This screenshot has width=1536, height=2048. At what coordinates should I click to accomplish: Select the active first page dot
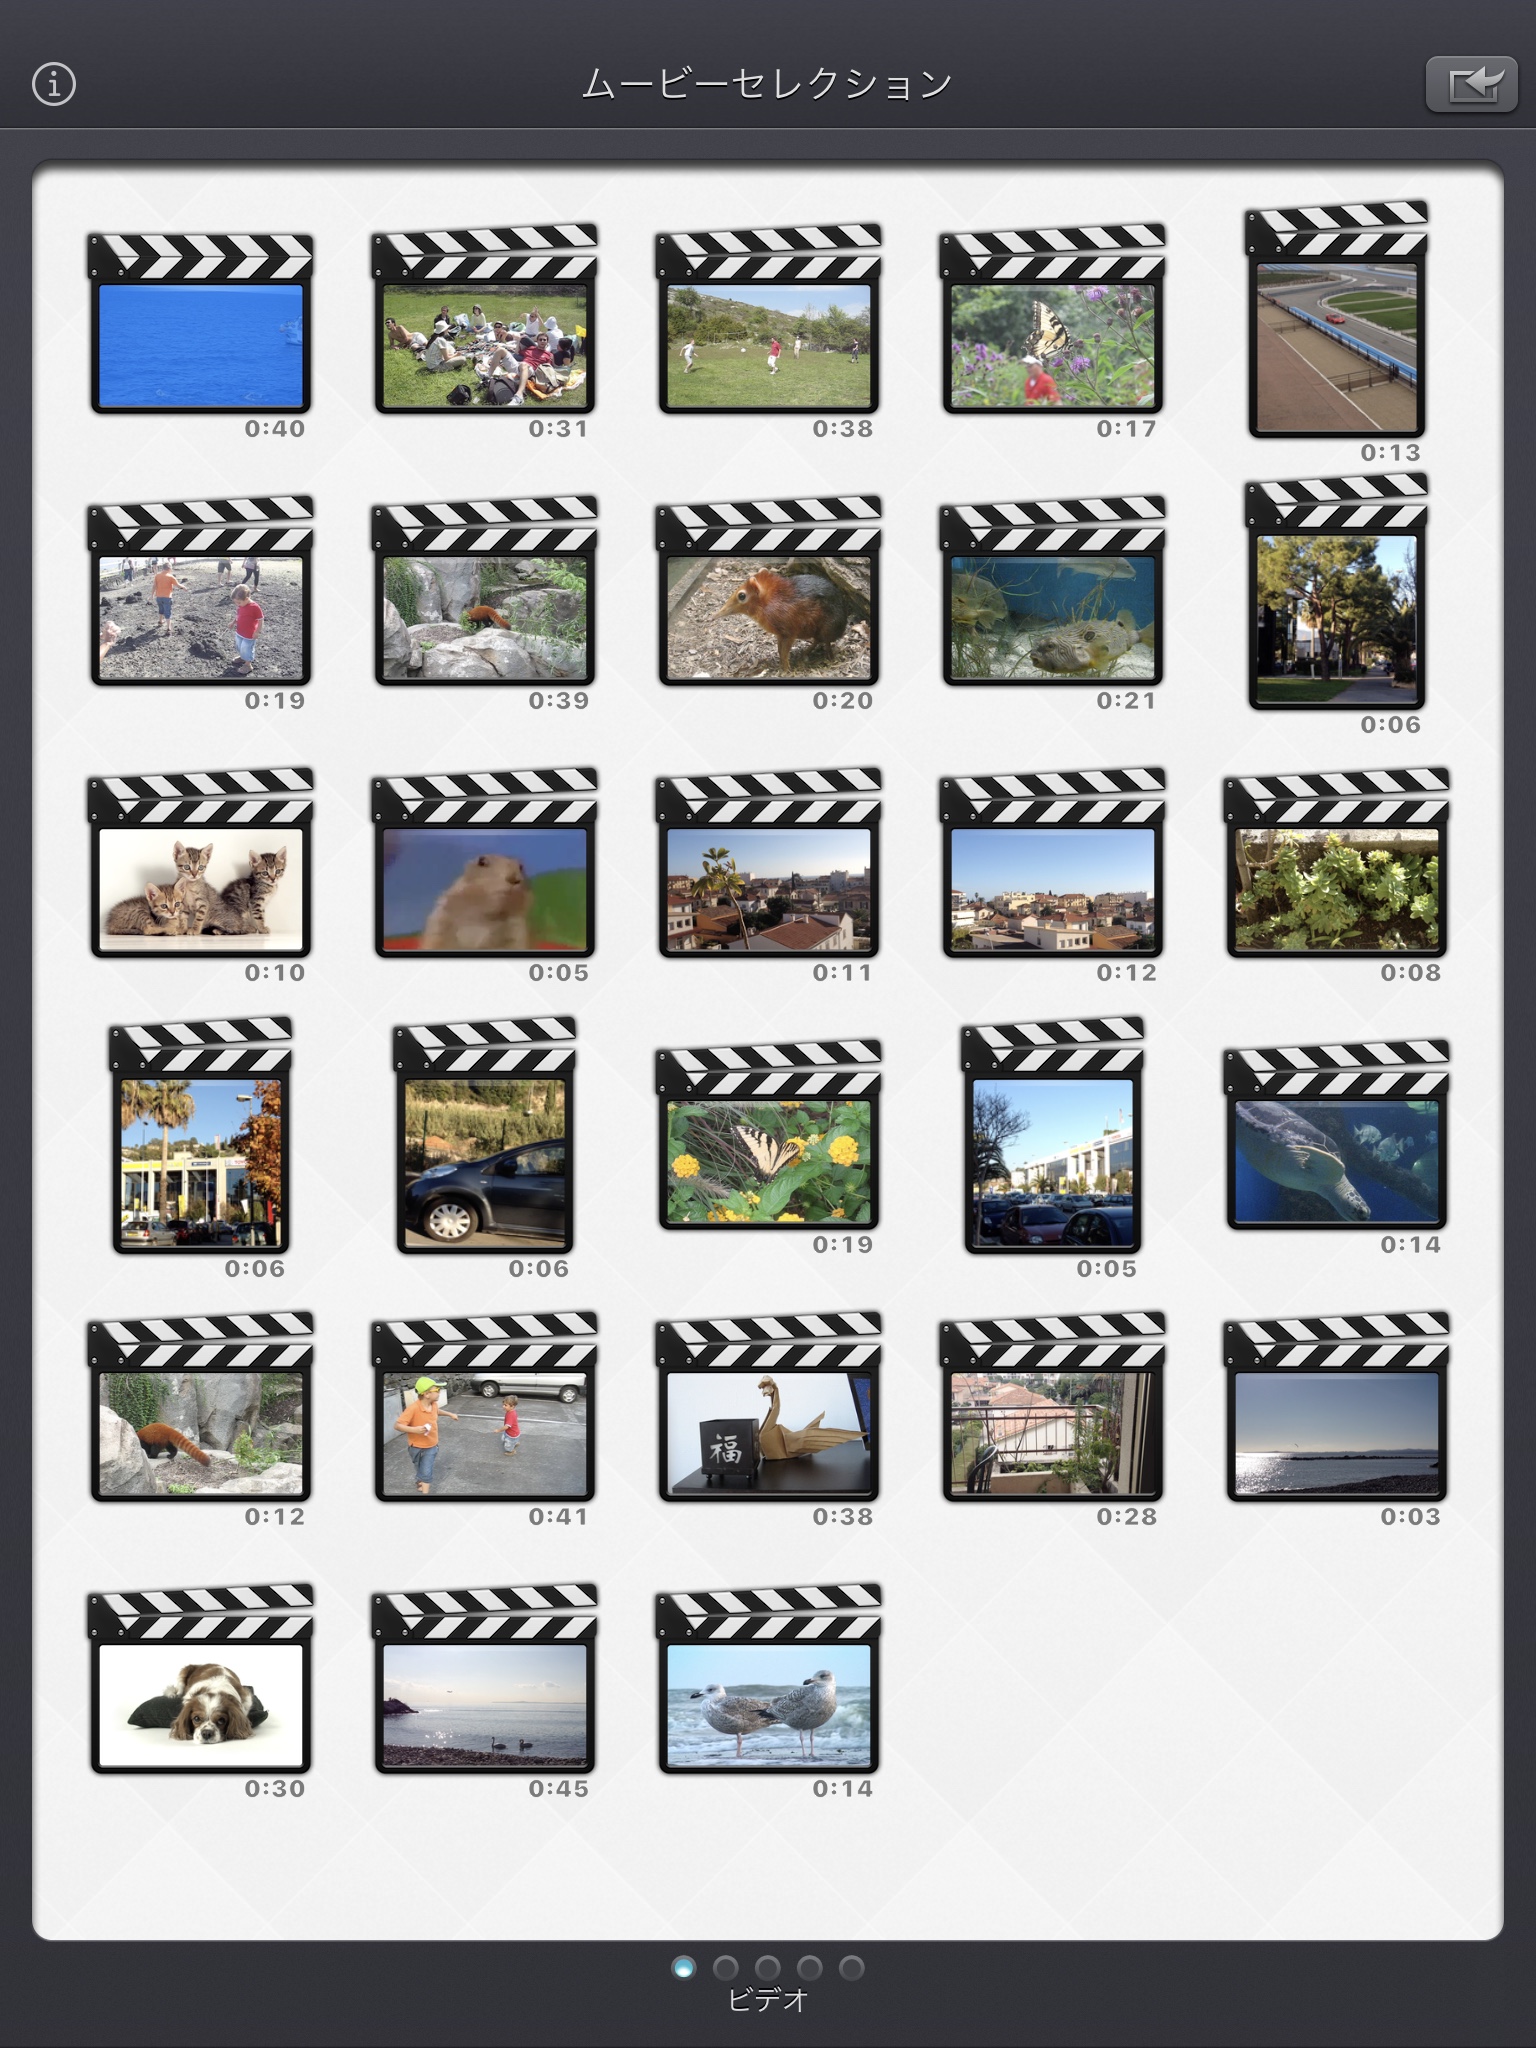684,1968
